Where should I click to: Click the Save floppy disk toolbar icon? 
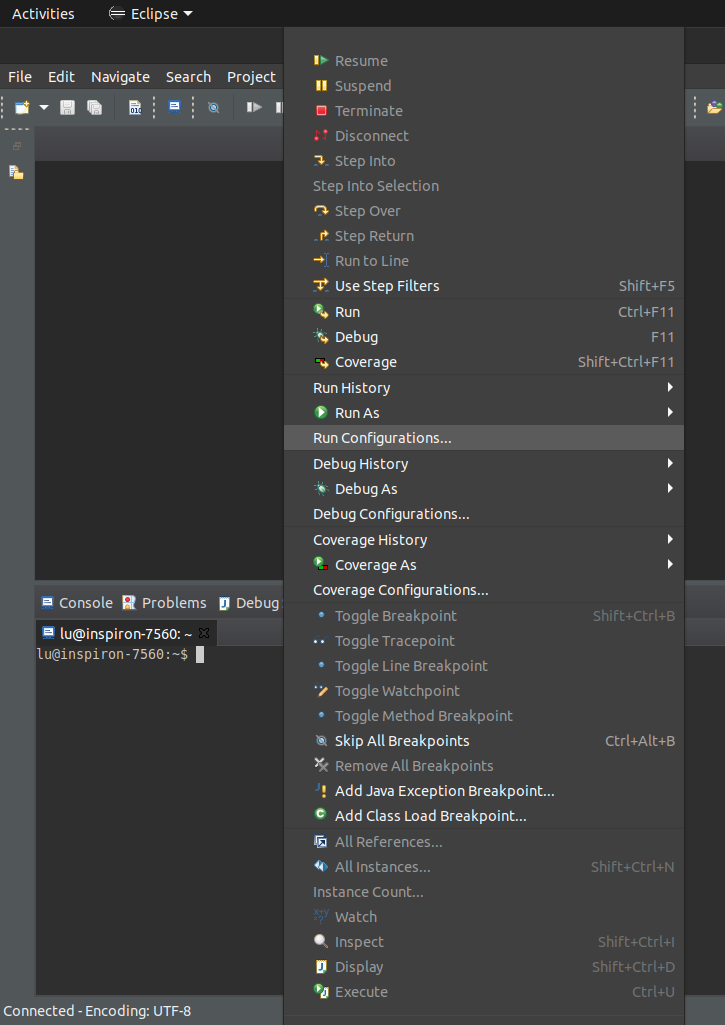(67, 107)
